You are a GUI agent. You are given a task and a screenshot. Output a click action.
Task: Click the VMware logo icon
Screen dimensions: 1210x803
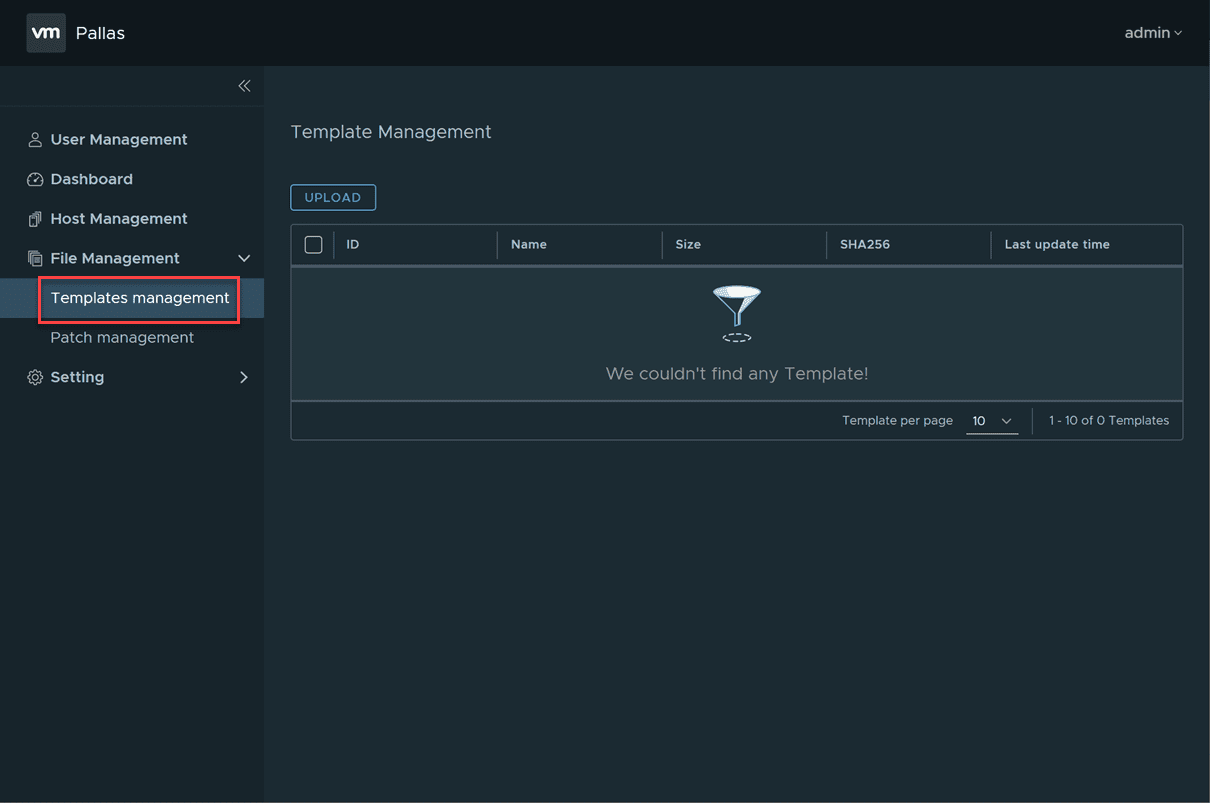(x=46, y=33)
